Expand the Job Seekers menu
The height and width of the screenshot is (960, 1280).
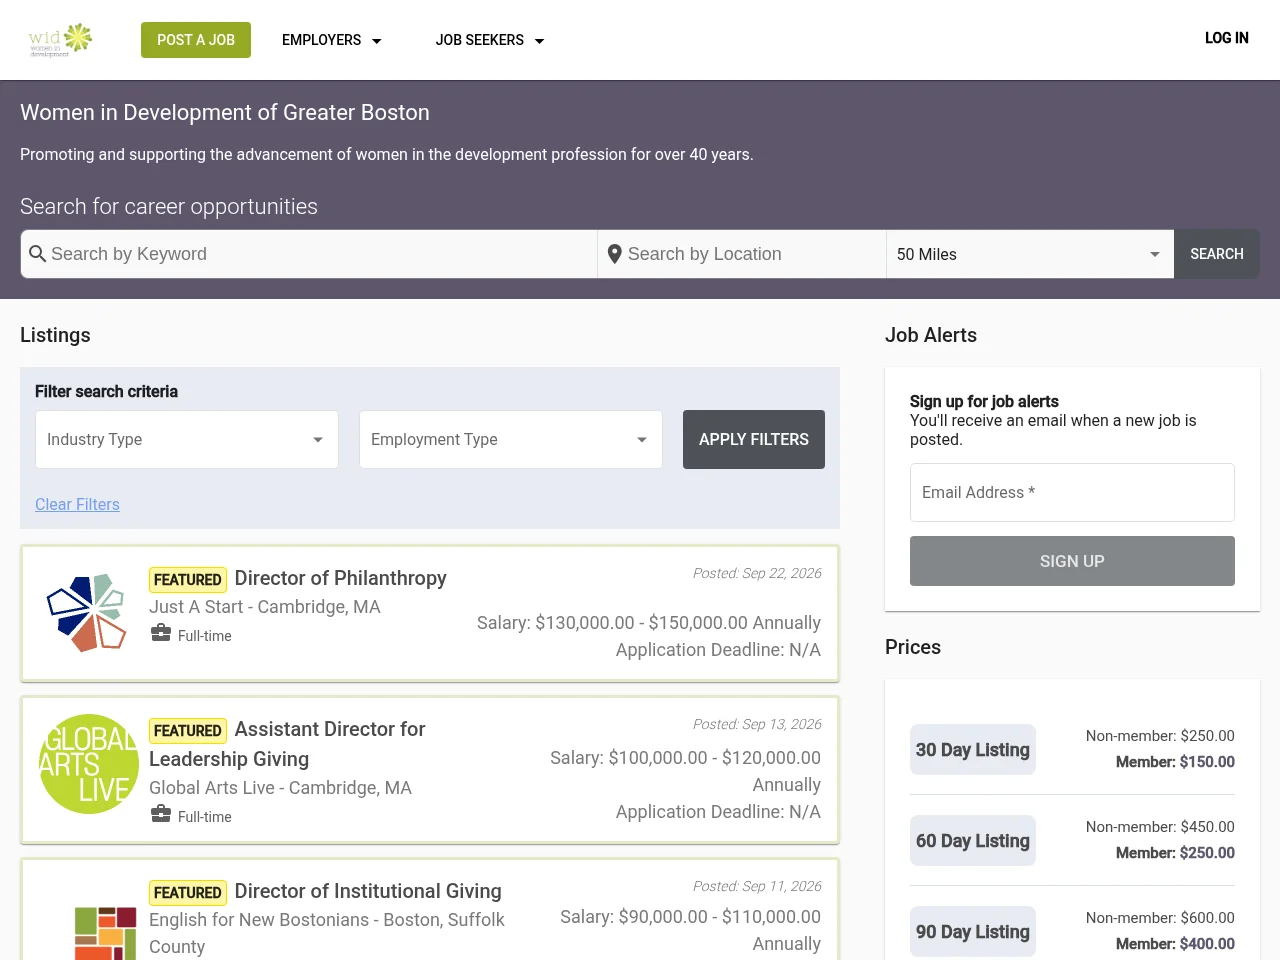point(490,40)
